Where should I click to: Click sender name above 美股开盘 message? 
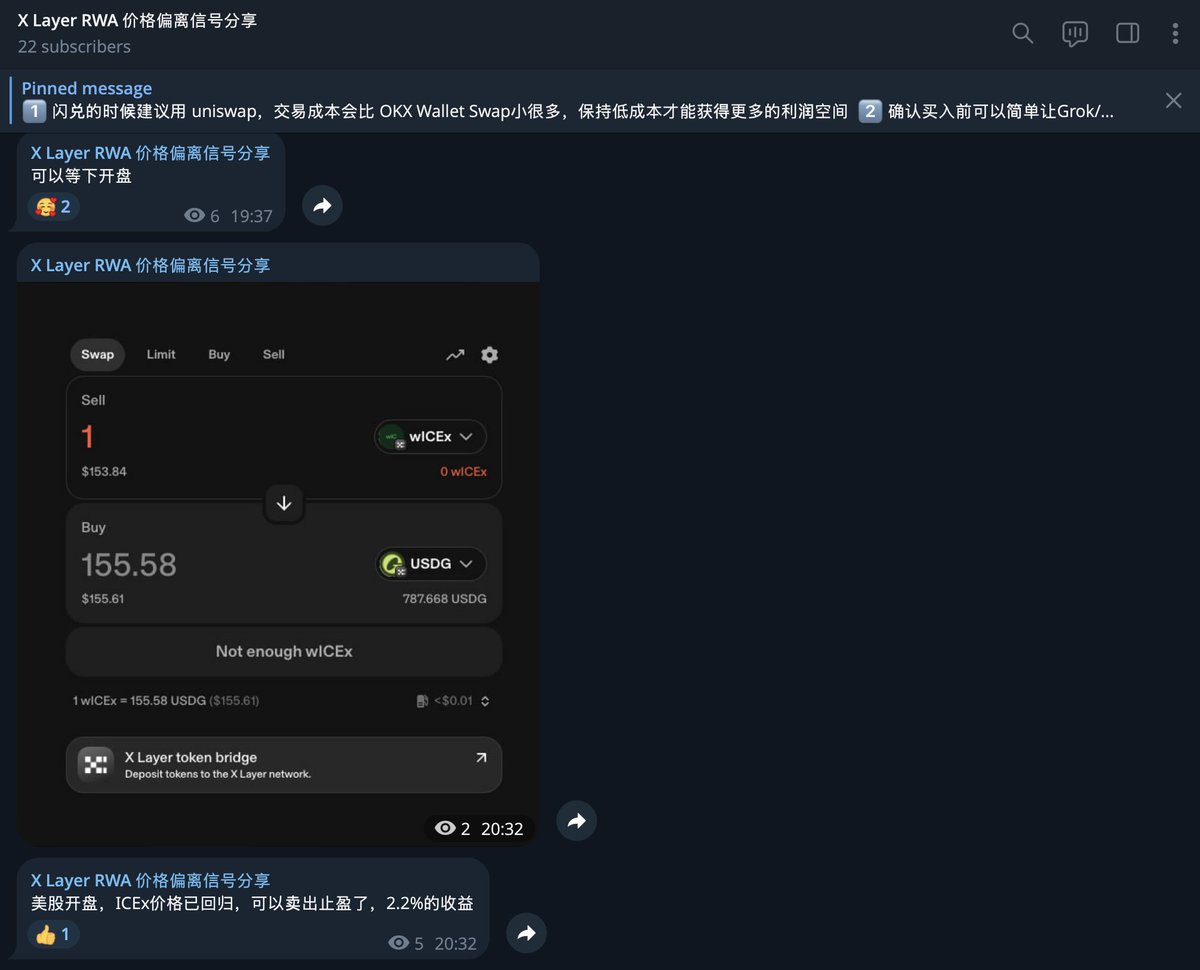(150, 880)
